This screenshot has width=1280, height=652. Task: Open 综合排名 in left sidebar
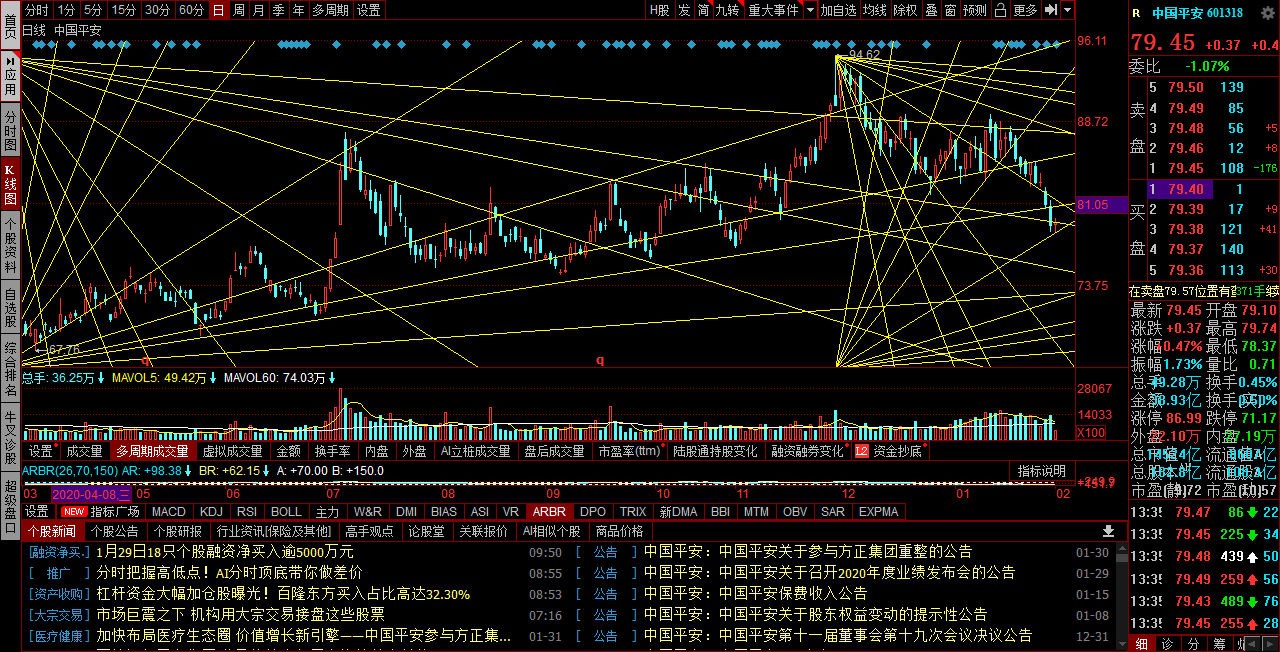10,369
